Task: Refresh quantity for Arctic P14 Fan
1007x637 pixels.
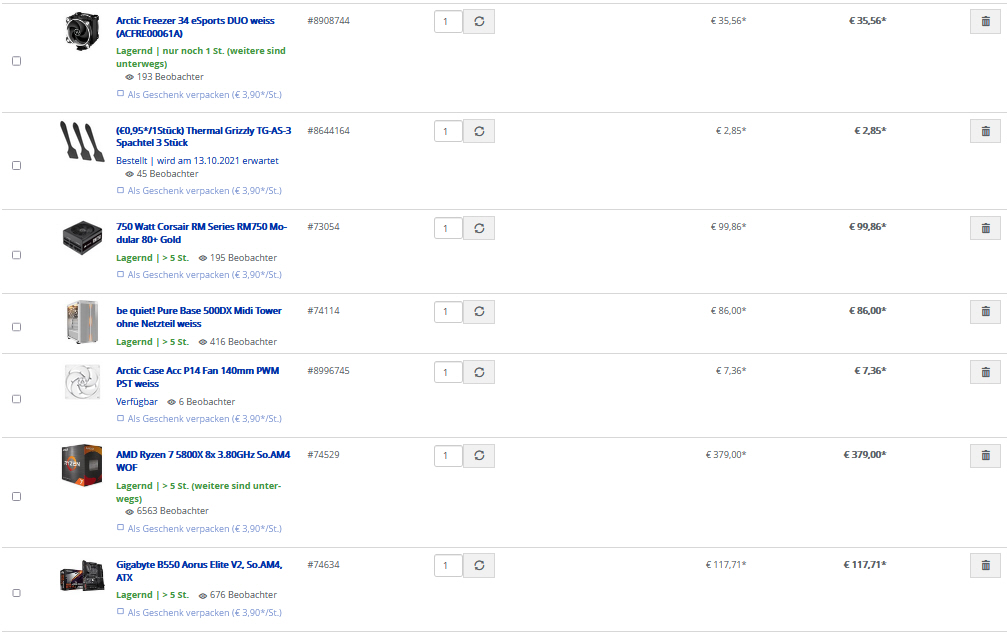Action: pyautogui.click(x=479, y=372)
